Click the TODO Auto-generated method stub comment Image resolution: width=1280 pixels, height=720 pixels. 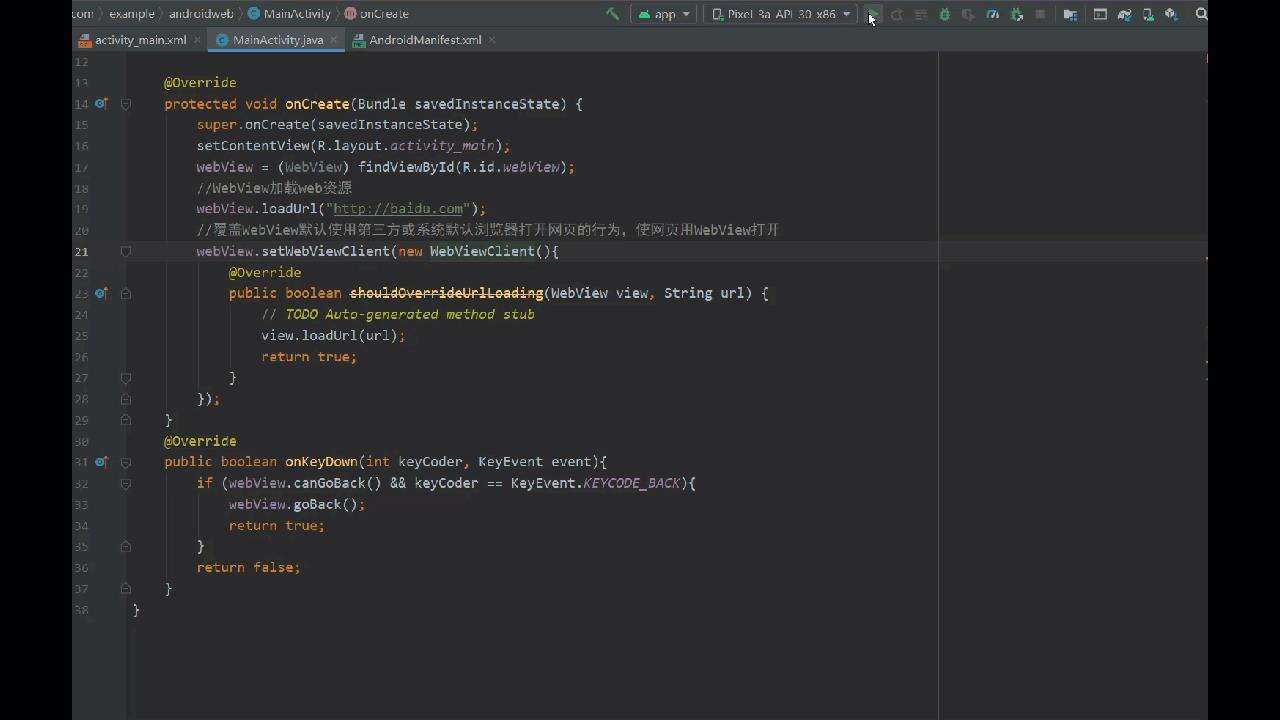pos(398,314)
